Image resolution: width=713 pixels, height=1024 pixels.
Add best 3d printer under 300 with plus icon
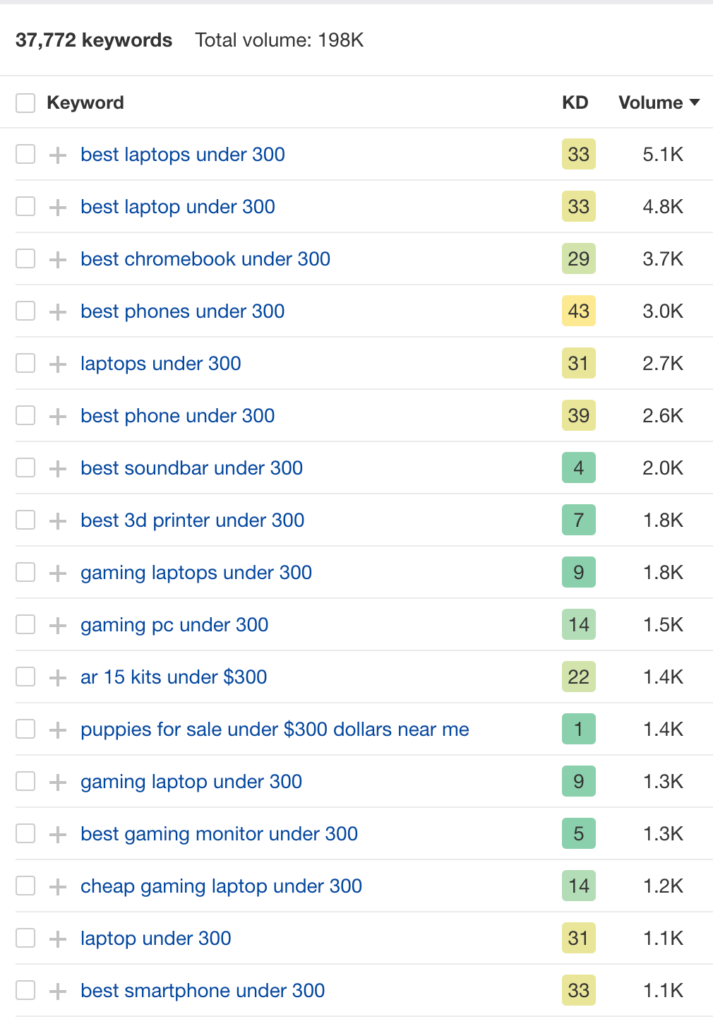point(57,520)
